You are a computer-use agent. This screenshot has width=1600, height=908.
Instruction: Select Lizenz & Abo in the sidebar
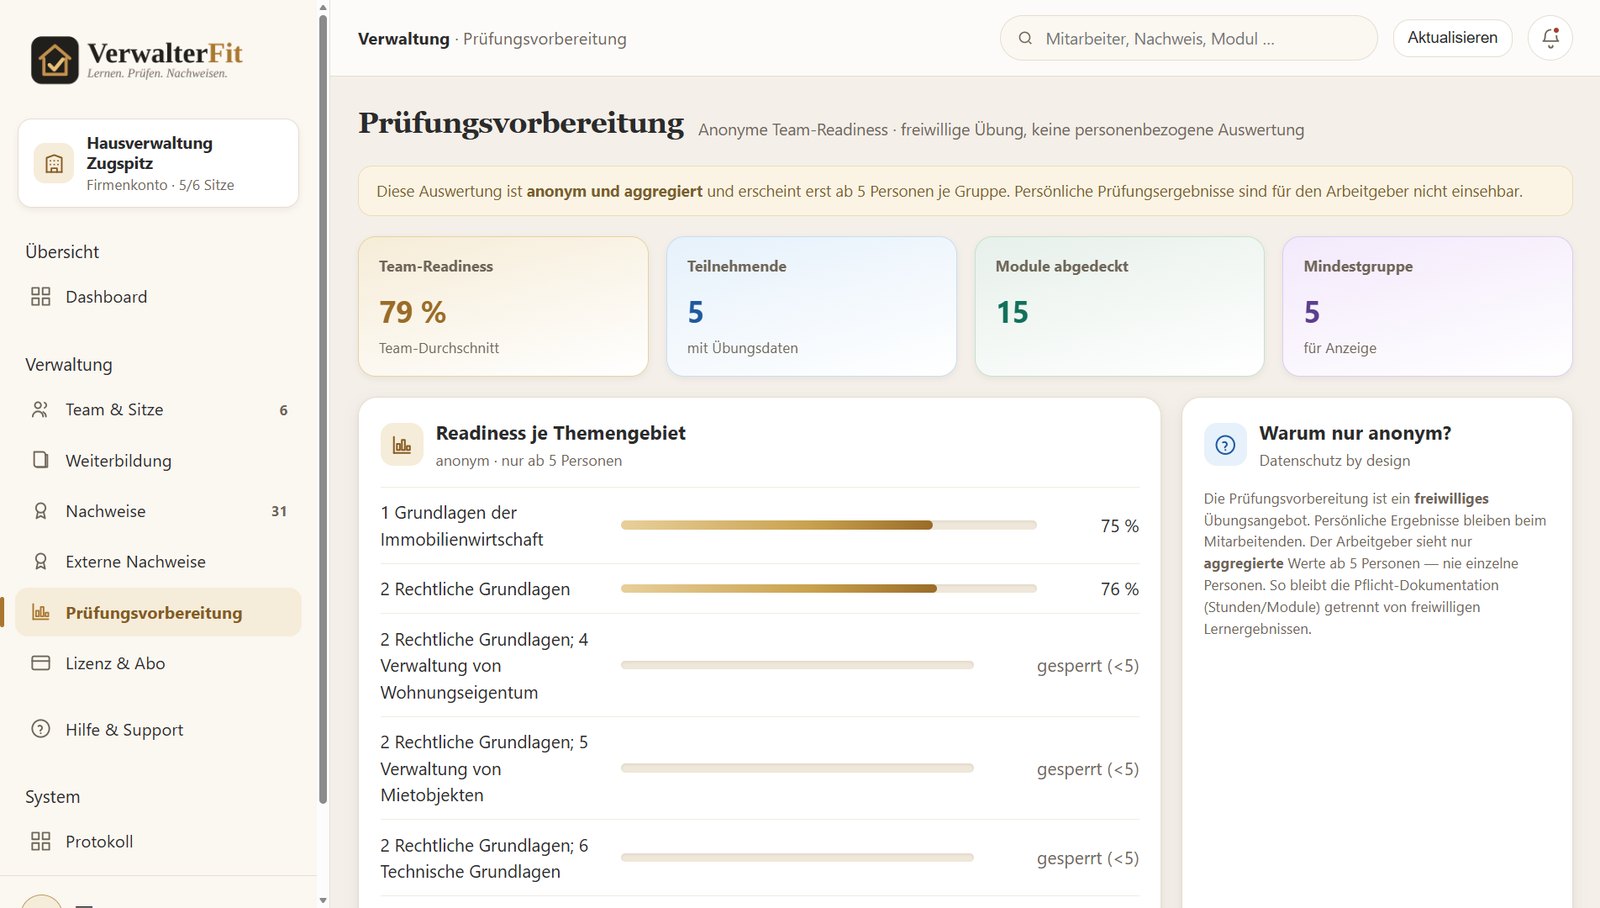(158, 663)
